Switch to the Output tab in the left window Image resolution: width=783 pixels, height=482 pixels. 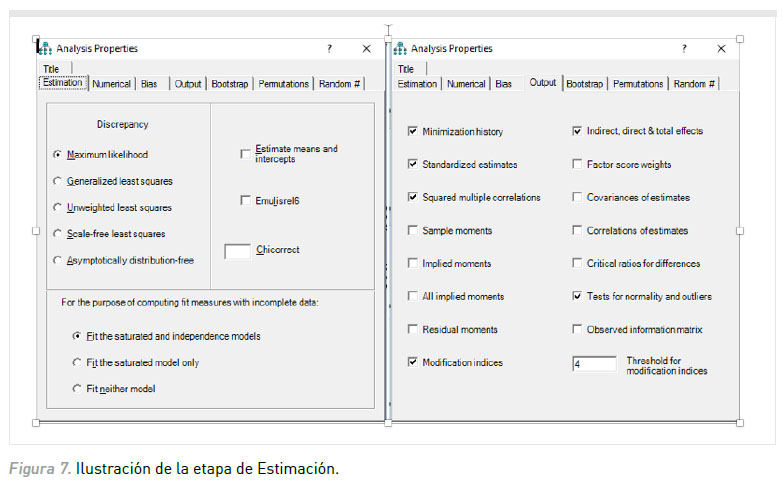click(188, 84)
